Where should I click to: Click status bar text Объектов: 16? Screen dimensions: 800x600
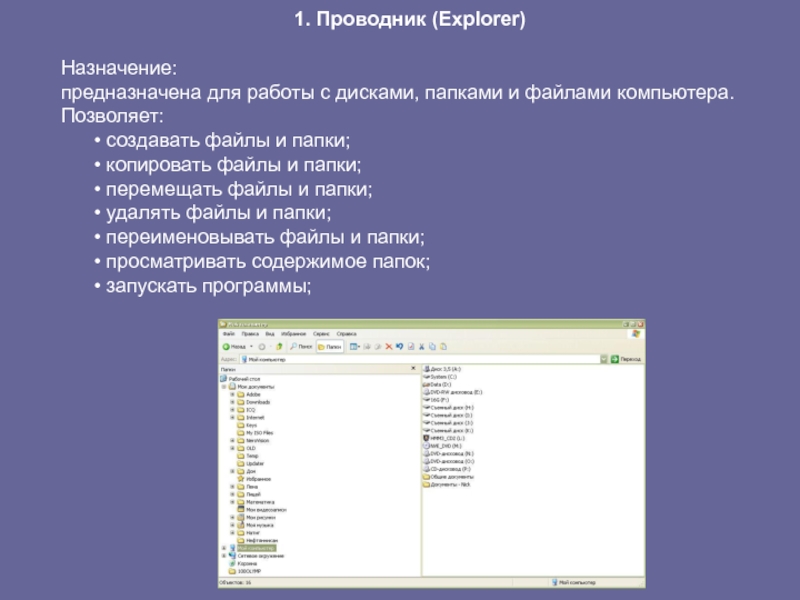point(235,582)
